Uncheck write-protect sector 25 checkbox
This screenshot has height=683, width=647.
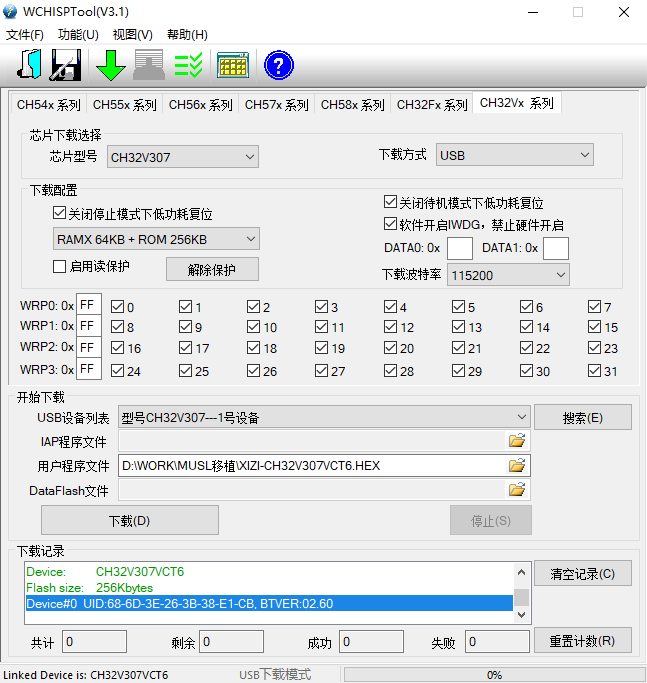coord(185,371)
